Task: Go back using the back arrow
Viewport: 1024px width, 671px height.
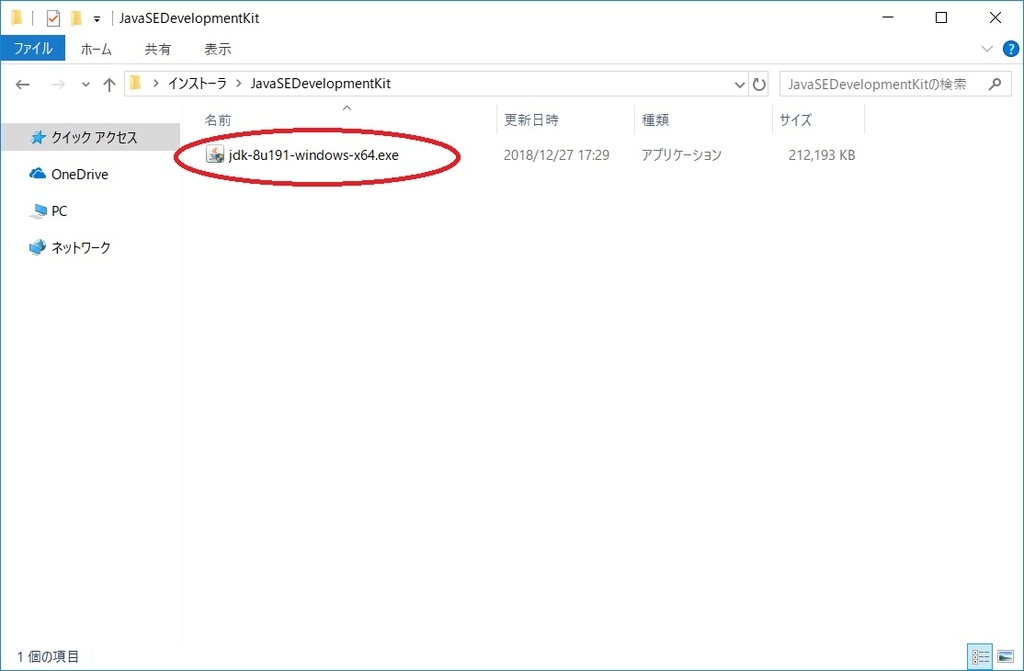Action: [x=23, y=84]
